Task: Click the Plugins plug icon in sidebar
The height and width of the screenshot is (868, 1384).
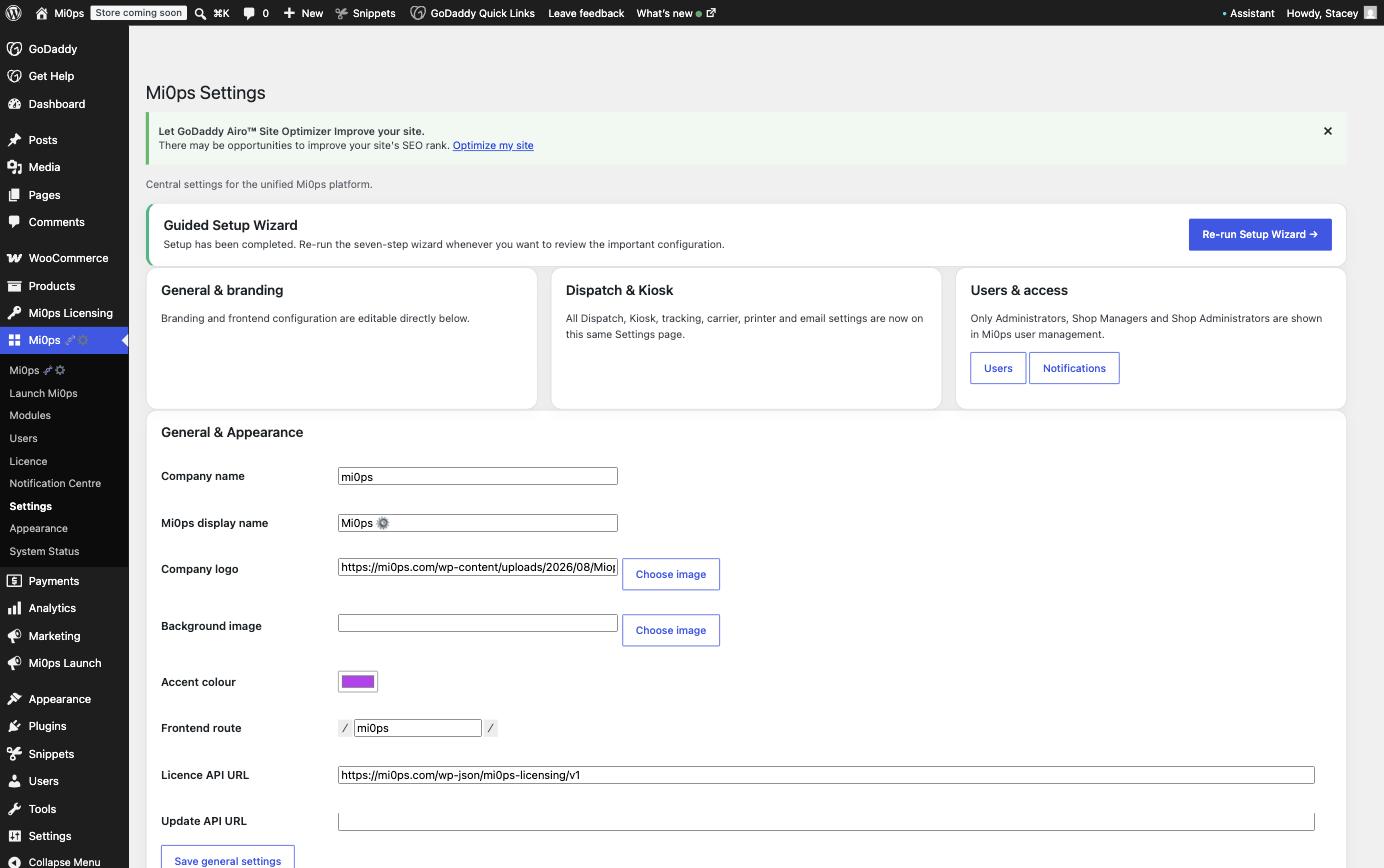Action: click(x=14, y=726)
